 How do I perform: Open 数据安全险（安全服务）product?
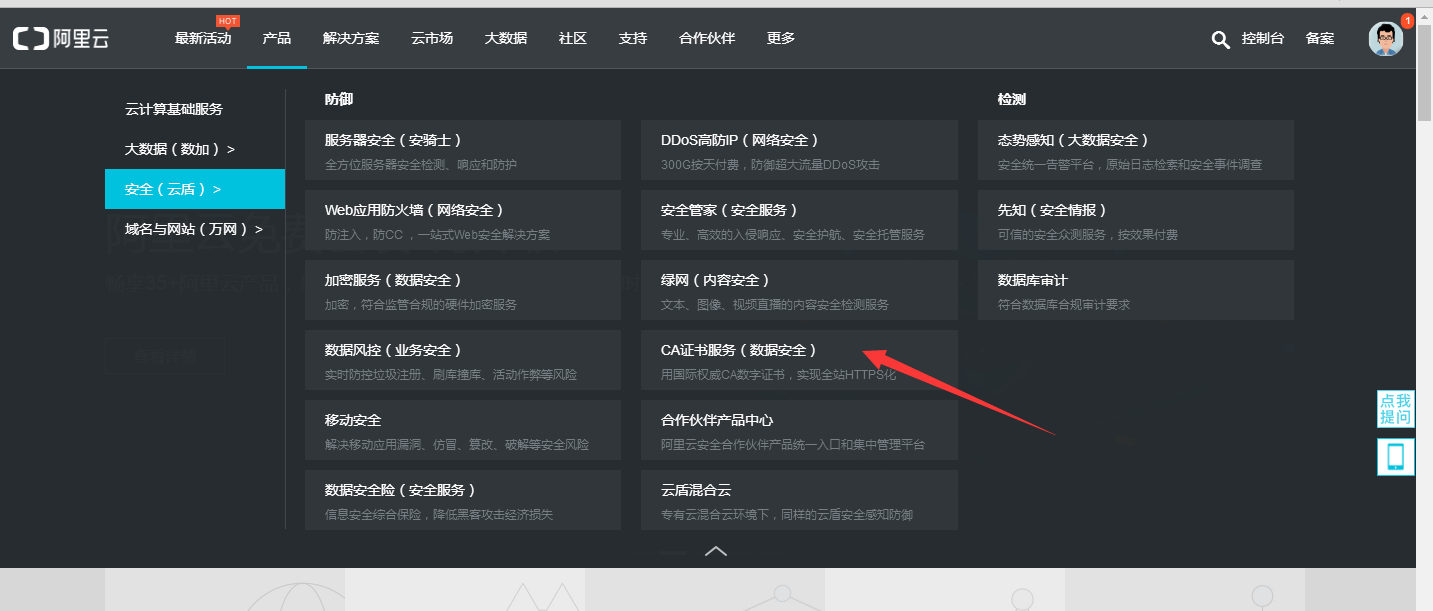(463, 500)
